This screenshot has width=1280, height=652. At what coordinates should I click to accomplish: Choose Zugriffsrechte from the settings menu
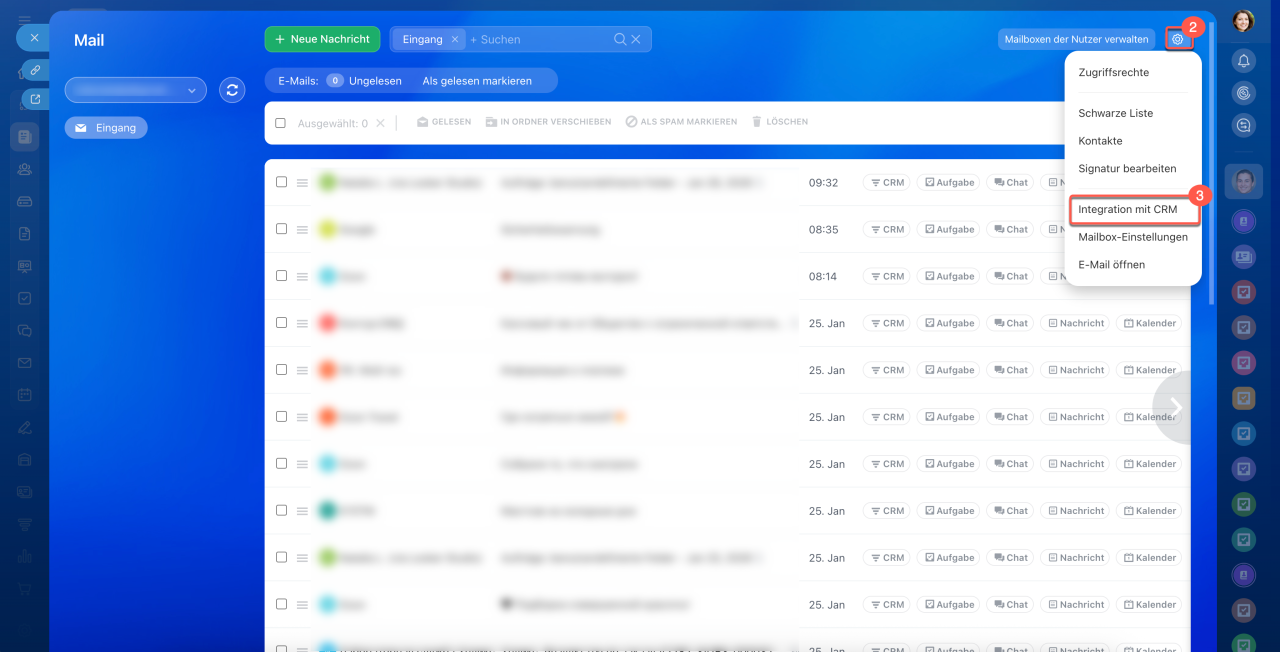tap(1114, 73)
